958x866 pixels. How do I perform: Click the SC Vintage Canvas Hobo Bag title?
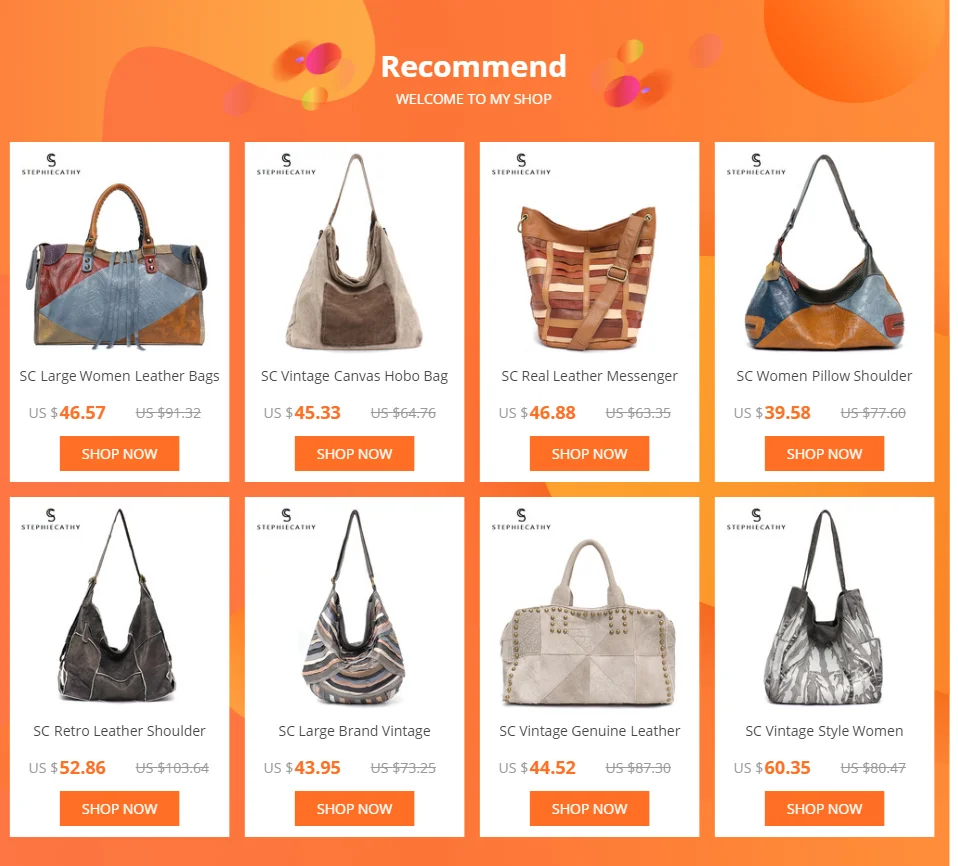point(354,376)
